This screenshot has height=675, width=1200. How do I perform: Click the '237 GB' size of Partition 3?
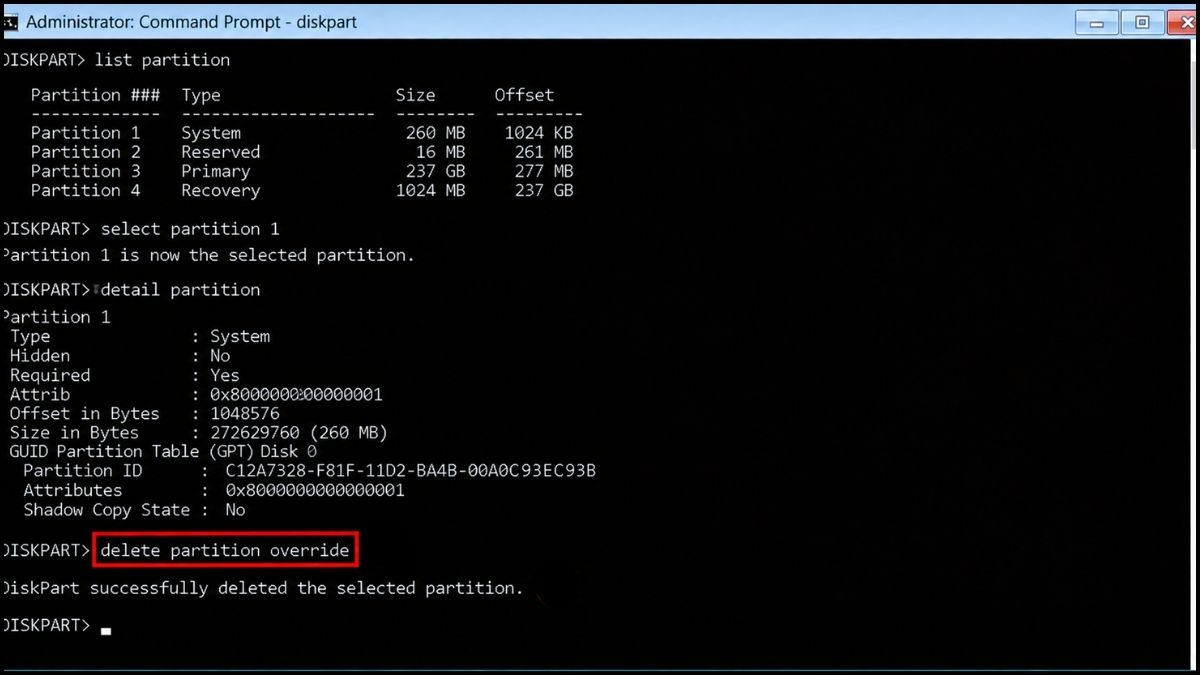tap(435, 171)
